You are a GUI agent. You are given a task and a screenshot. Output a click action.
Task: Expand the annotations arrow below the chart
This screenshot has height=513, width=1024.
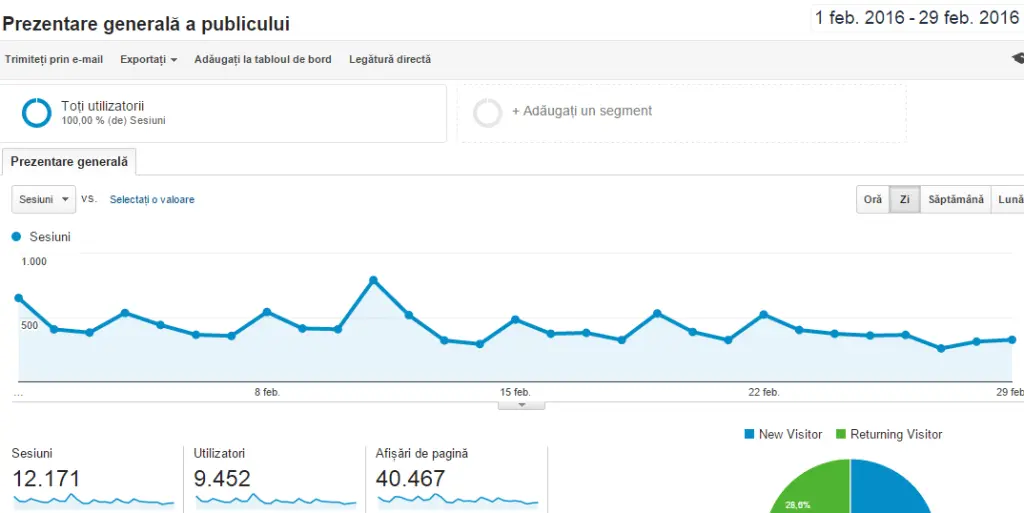[x=521, y=405]
